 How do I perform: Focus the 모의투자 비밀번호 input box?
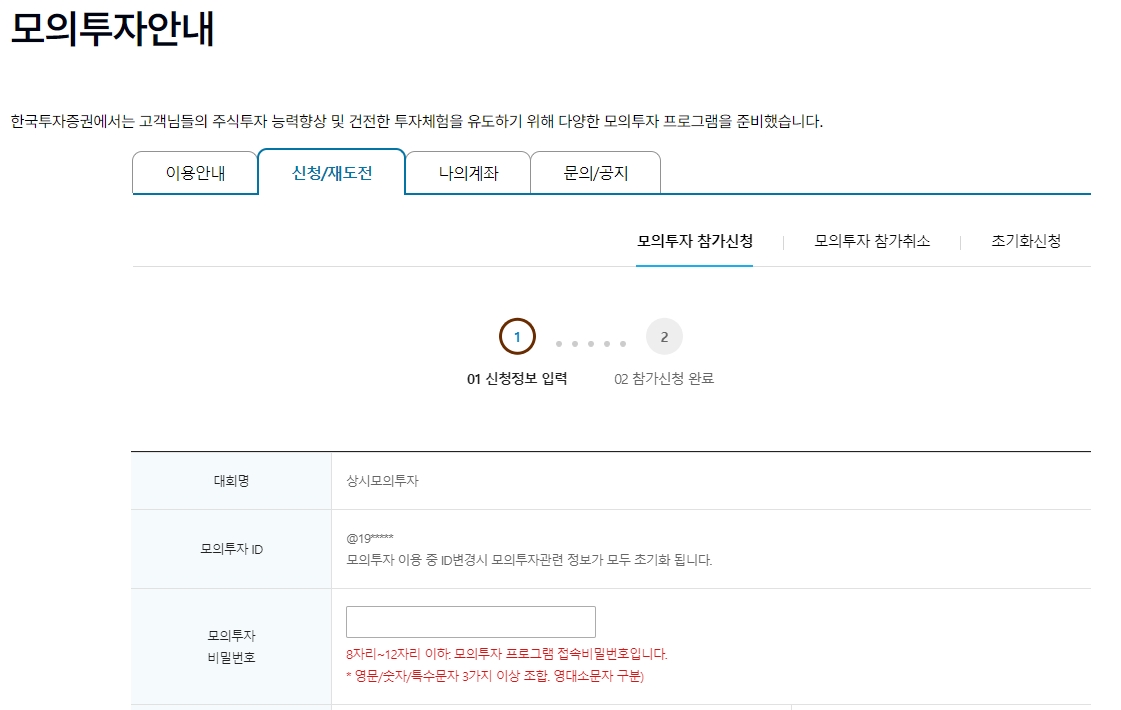(471, 622)
